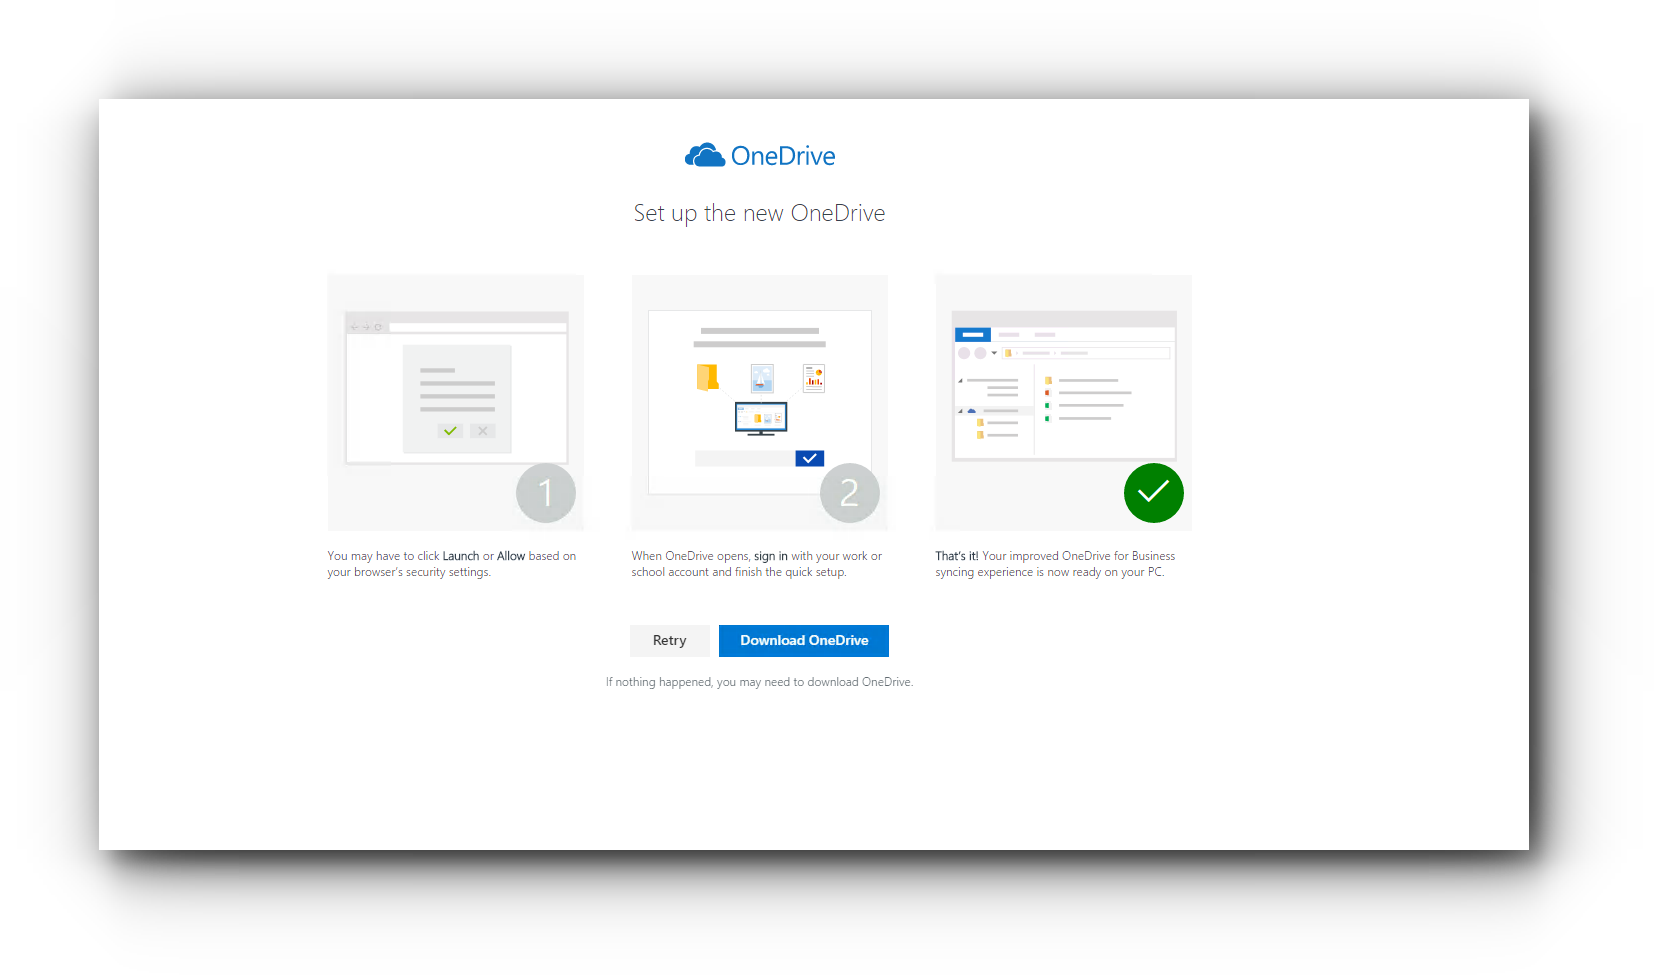Click the step 1 browser prompt illustration
Screen dimensions: 1654x975
click(456, 402)
